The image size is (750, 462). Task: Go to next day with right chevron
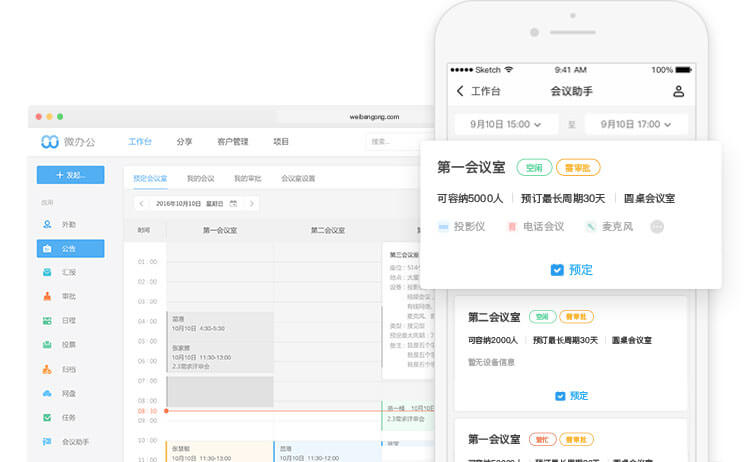251,204
